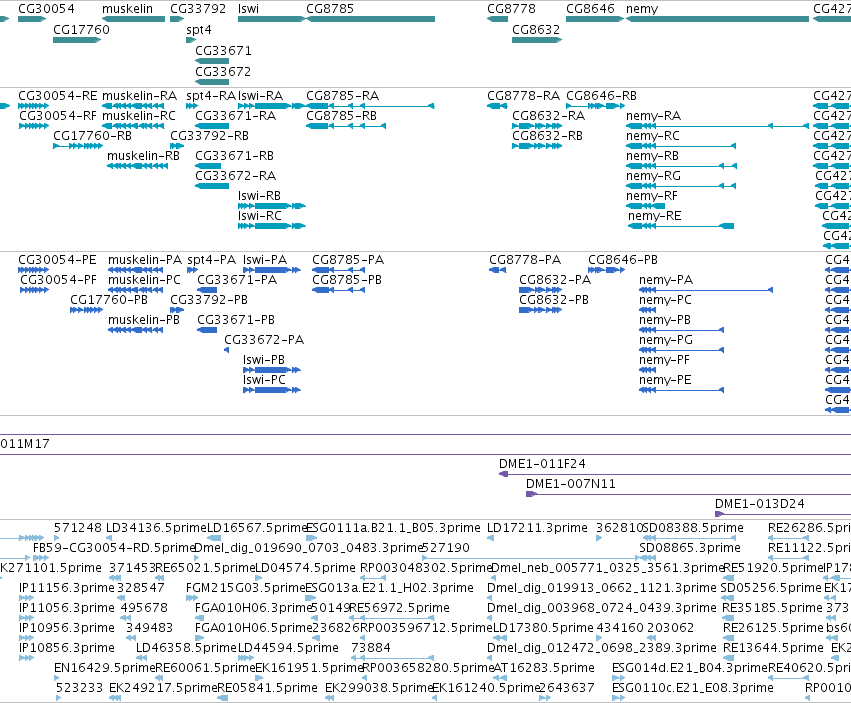
Task: Select transcript Iswi-RC
Action: tap(260, 216)
